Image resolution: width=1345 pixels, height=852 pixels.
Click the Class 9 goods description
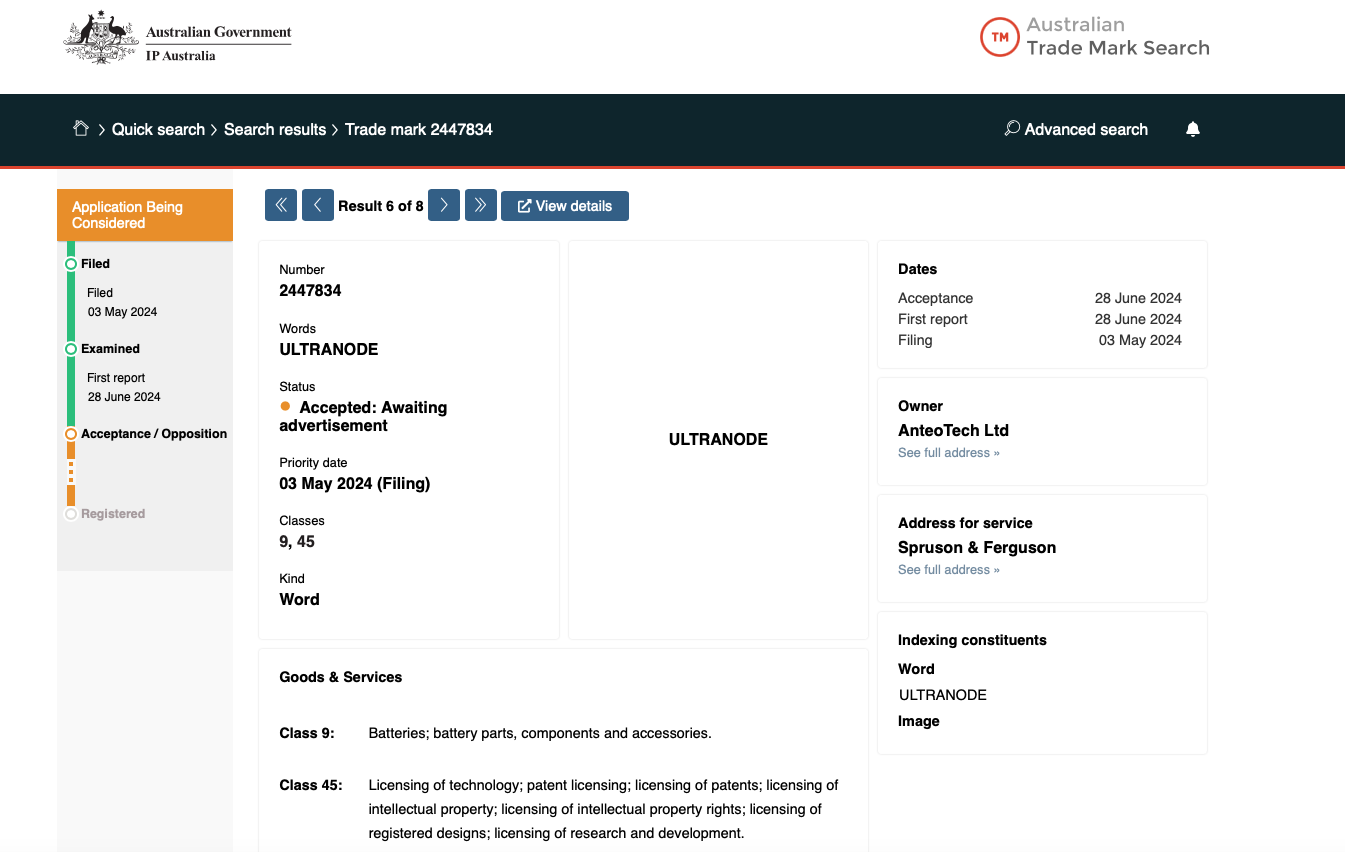click(540, 733)
